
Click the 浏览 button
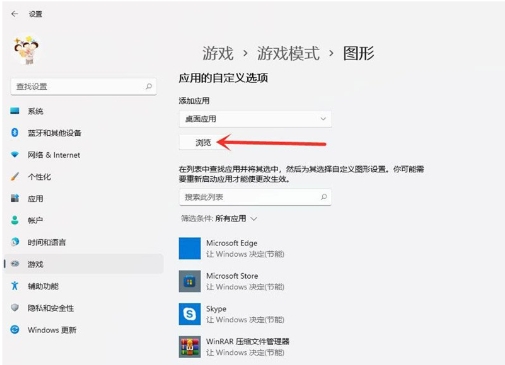[x=203, y=143]
